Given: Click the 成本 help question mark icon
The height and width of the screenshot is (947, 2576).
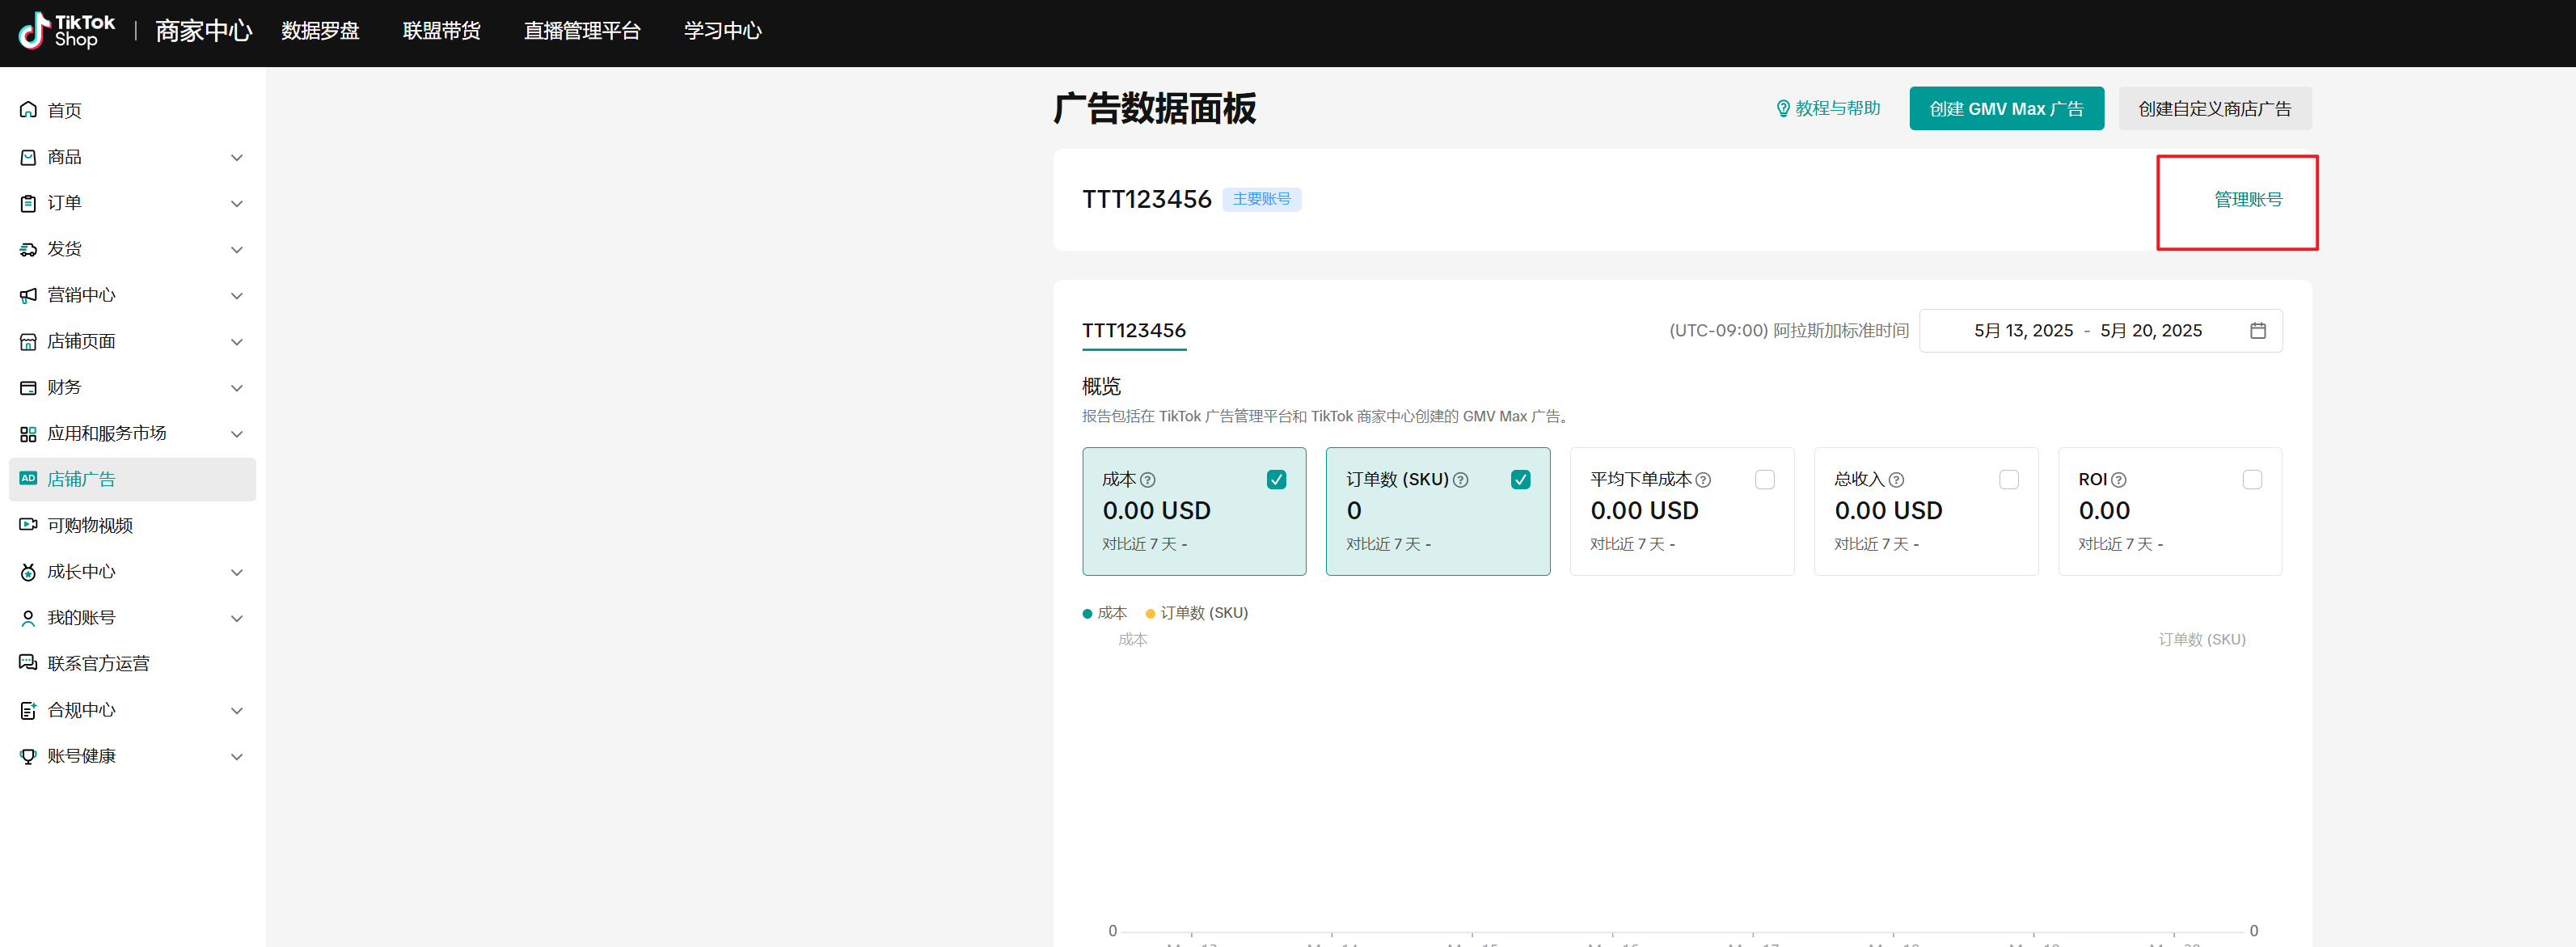Looking at the screenshot, I should point(1147,479).
